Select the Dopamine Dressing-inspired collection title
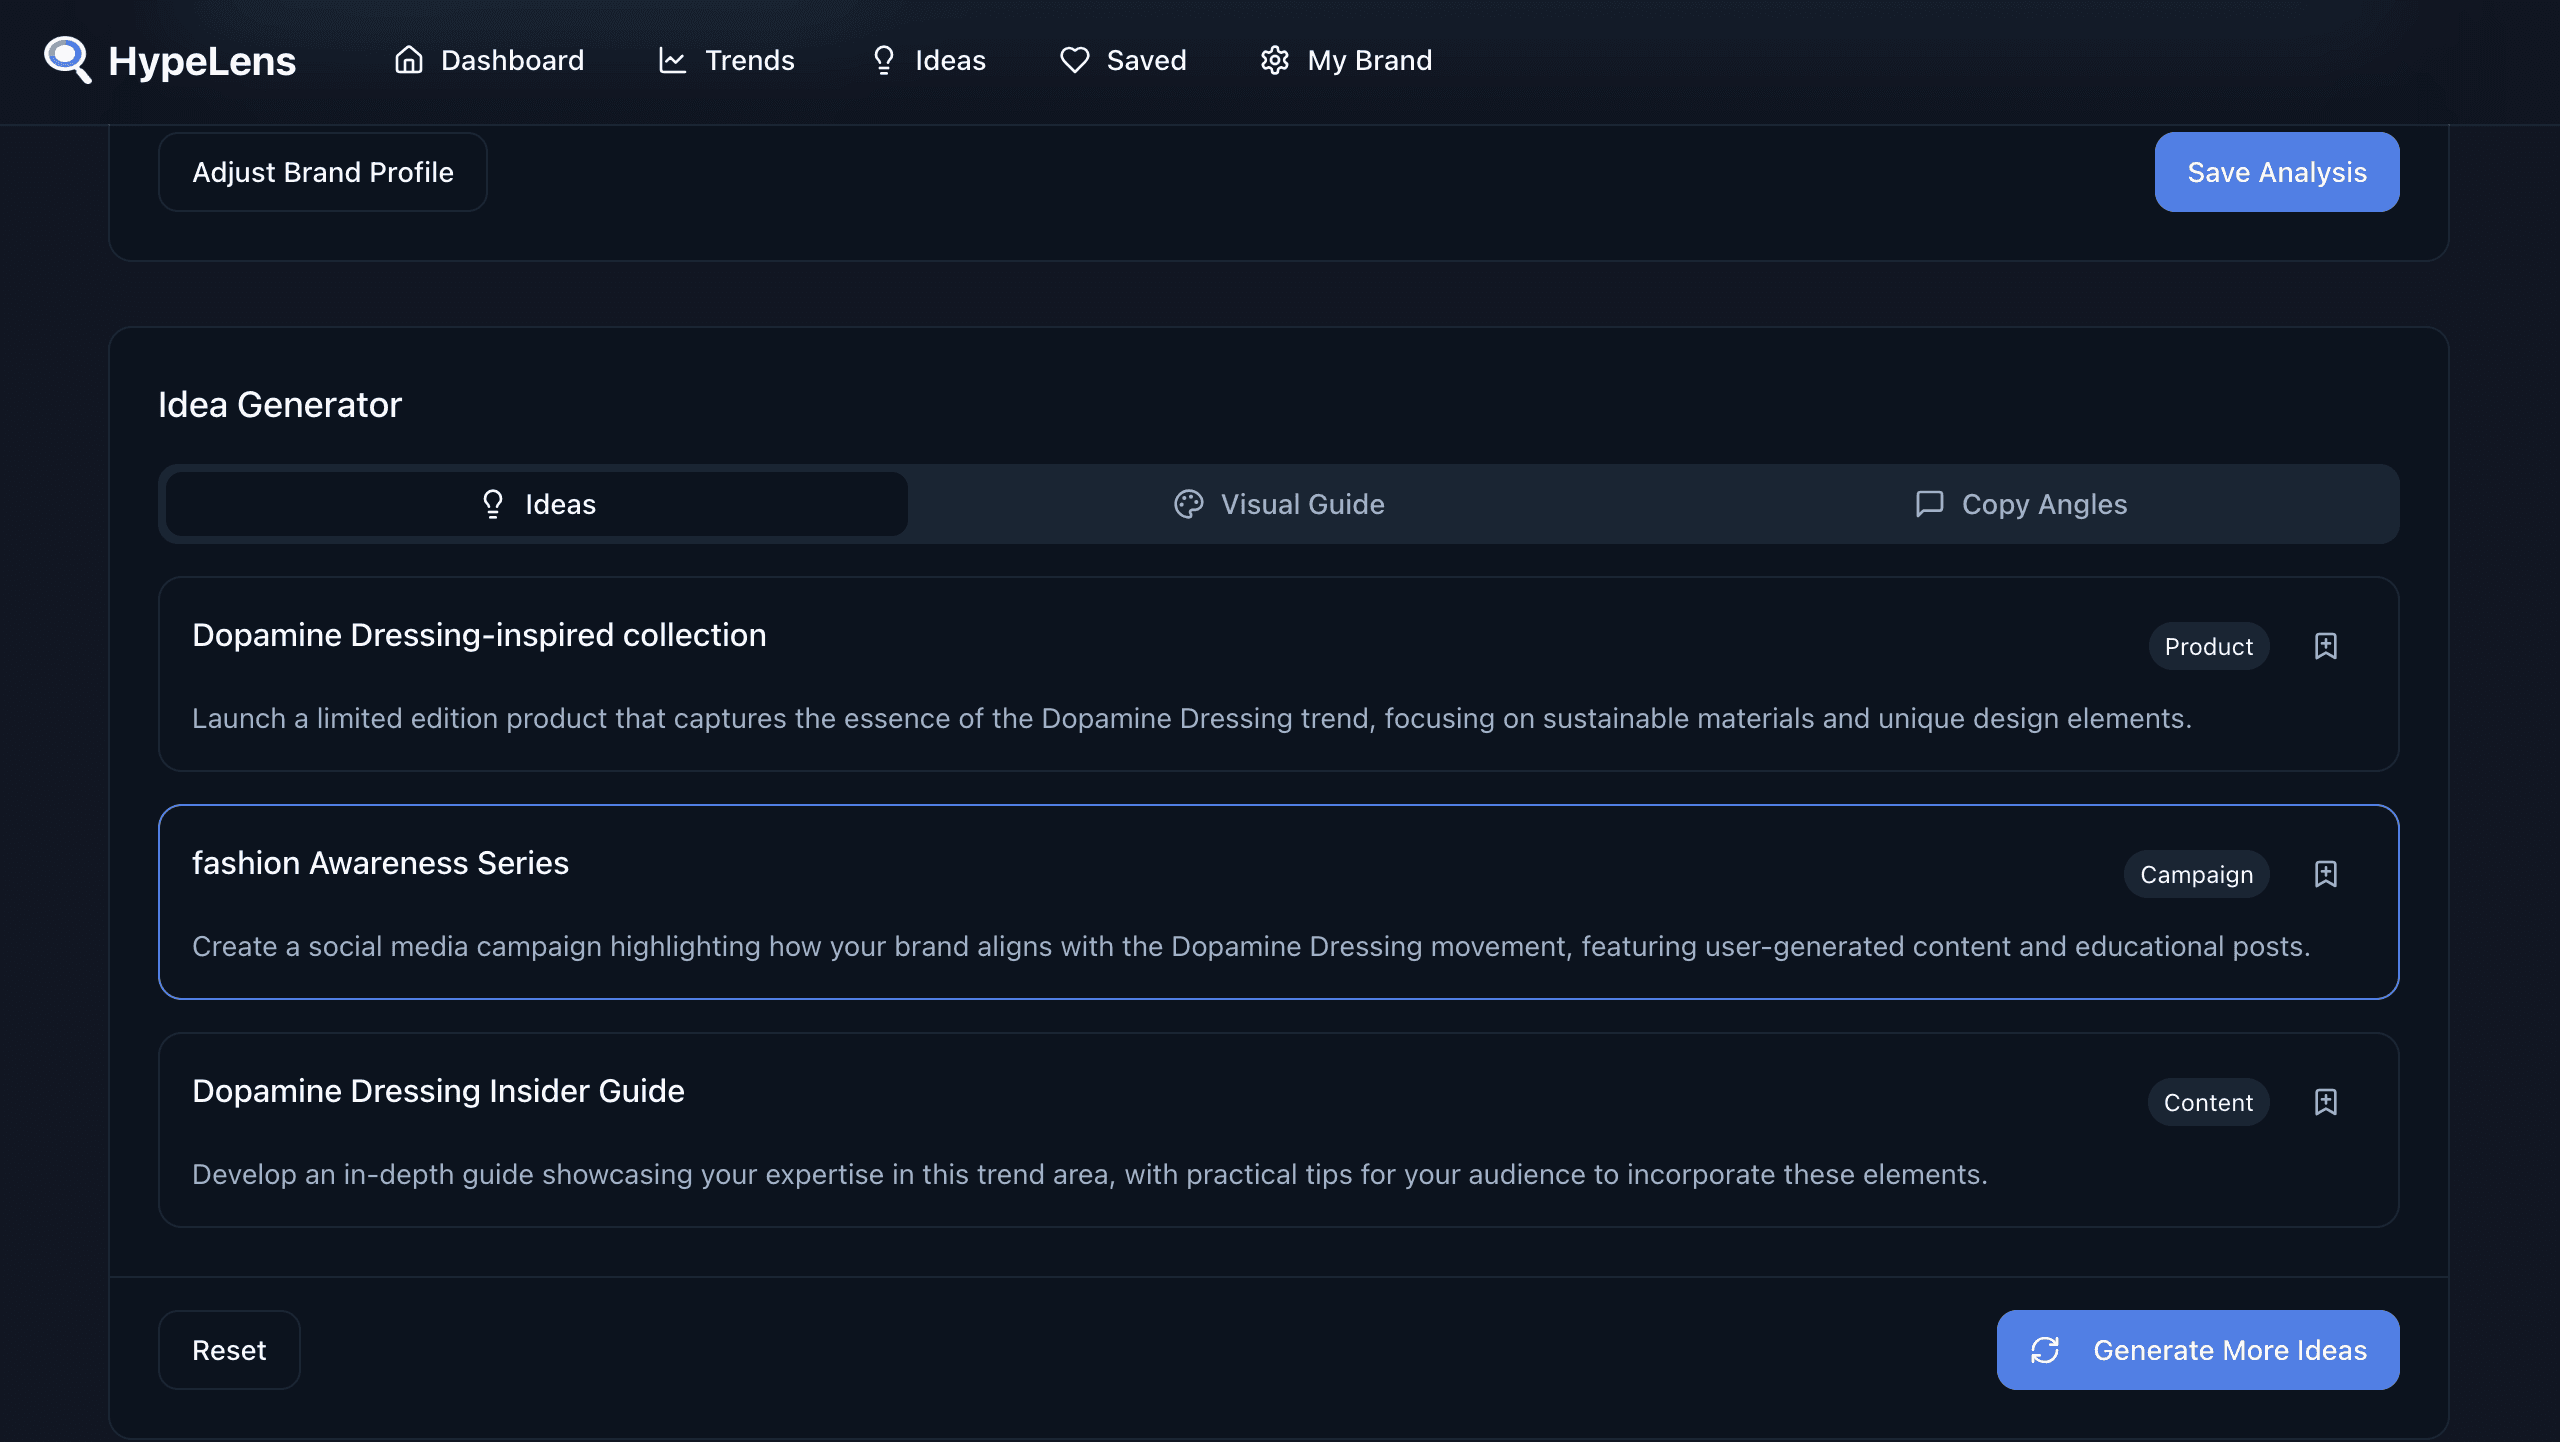Viewport: 2560px width, 1442px height. (479, 635)
